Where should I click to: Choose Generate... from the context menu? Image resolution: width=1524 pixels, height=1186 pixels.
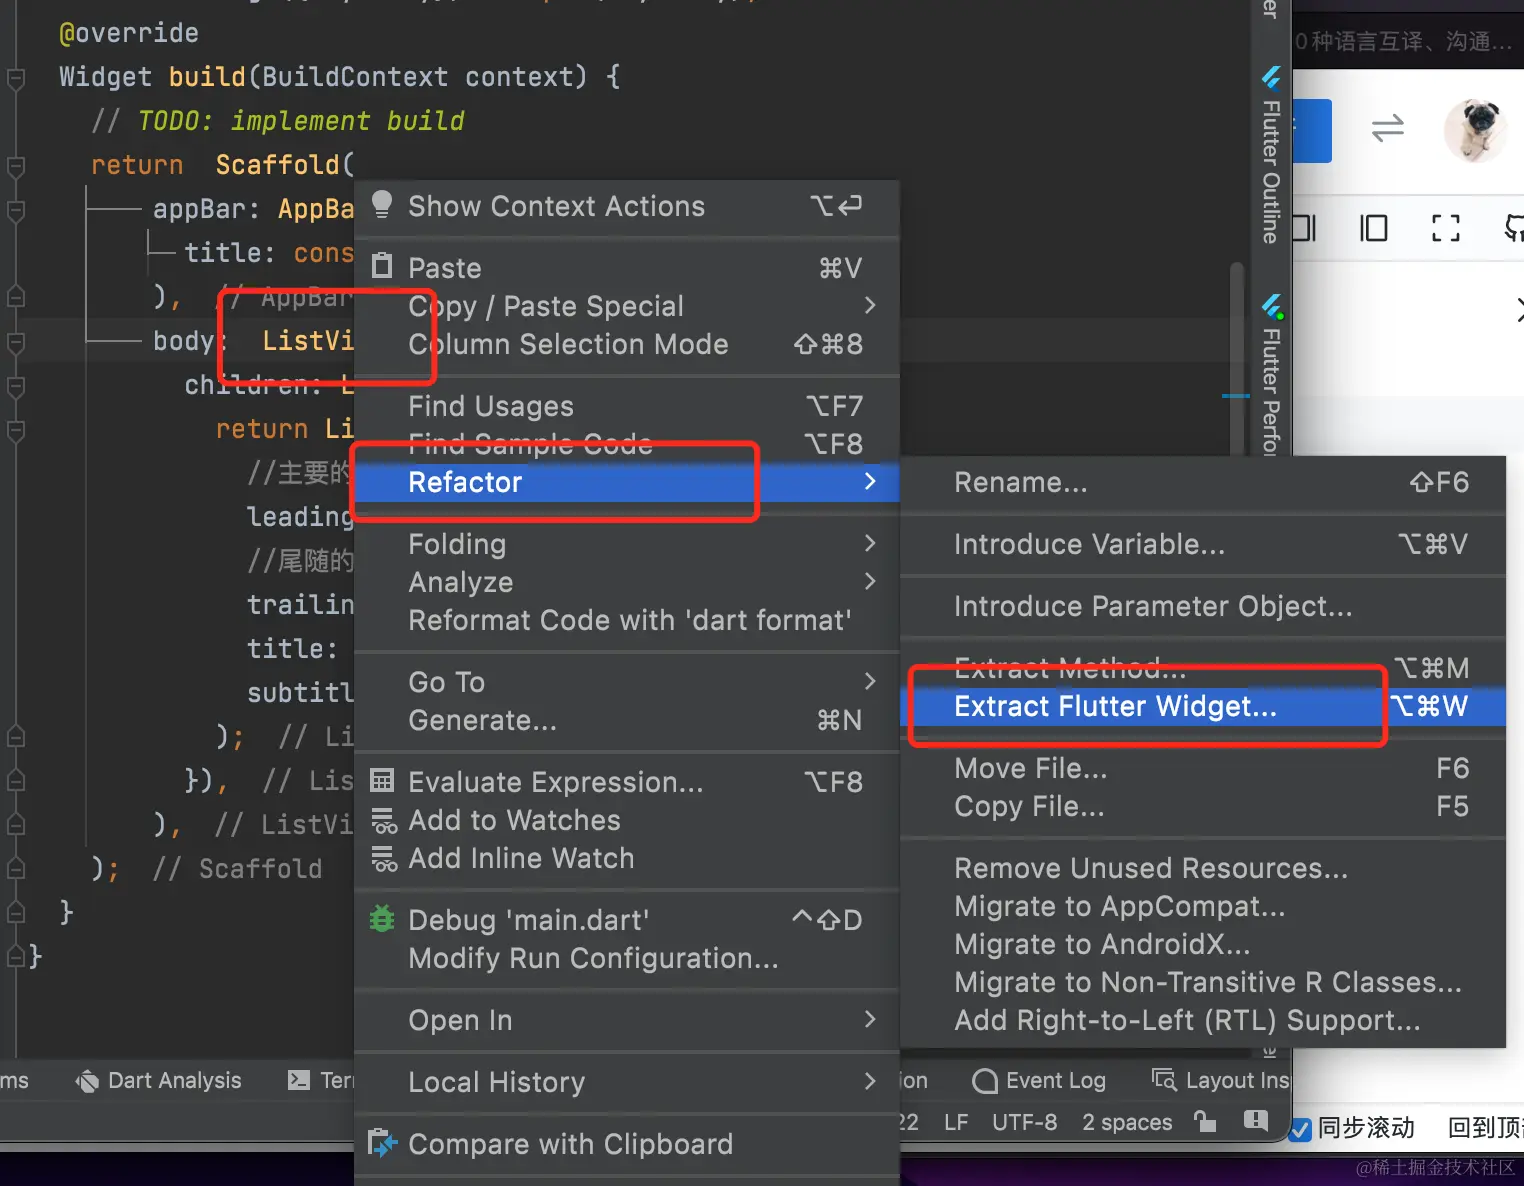(627, 720)
